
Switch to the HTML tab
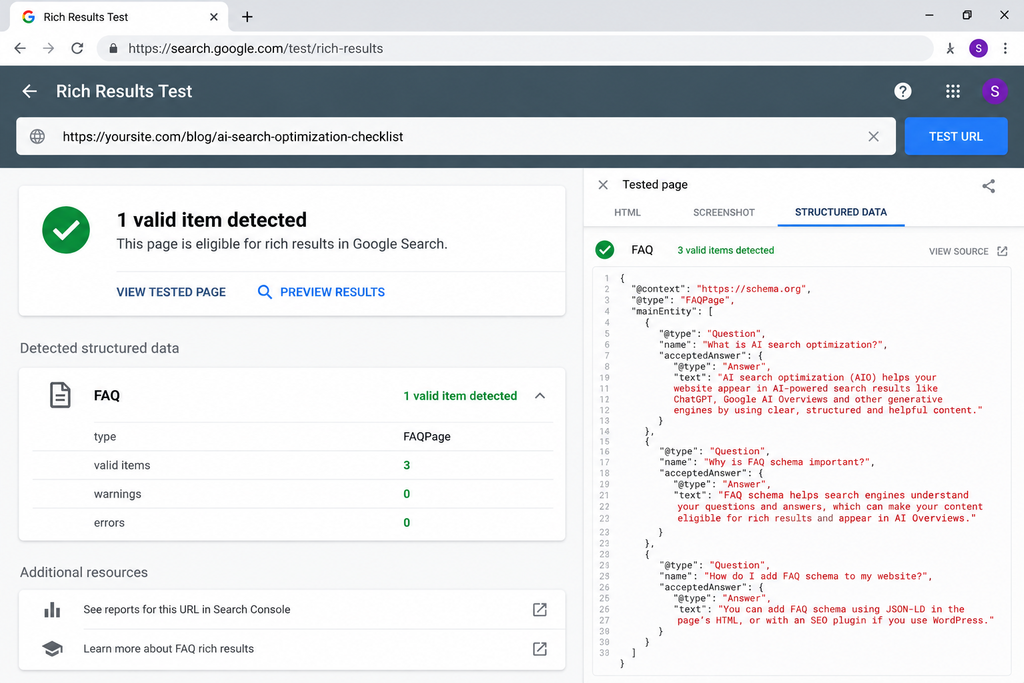628,212
